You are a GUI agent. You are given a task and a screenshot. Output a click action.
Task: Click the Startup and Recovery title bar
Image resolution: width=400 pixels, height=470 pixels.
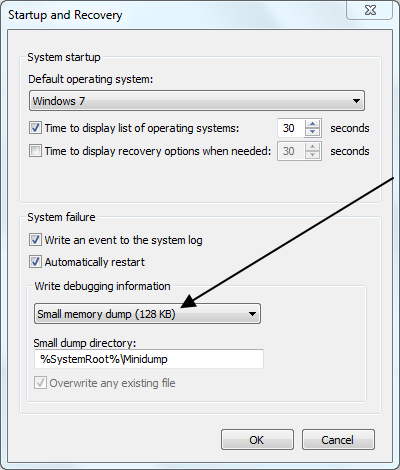tap(173, 15)
